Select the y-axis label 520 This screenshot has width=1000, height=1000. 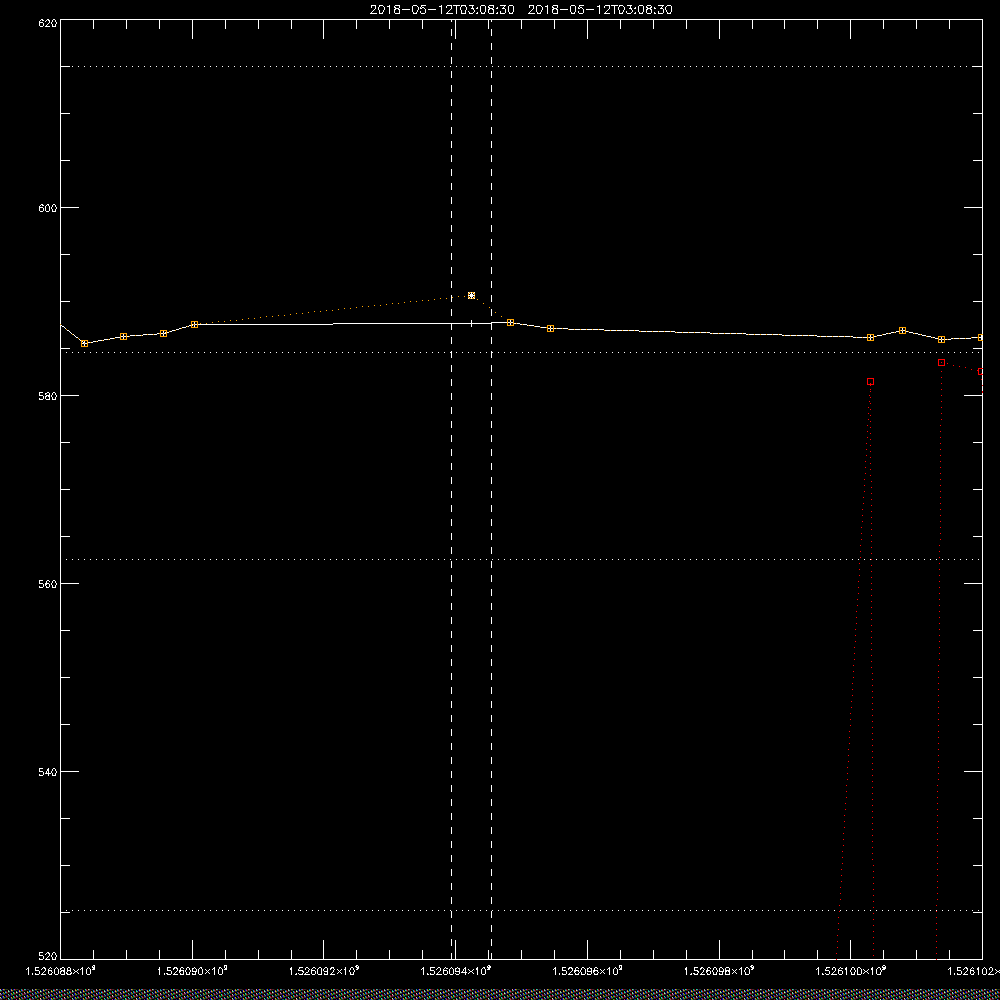48,957
